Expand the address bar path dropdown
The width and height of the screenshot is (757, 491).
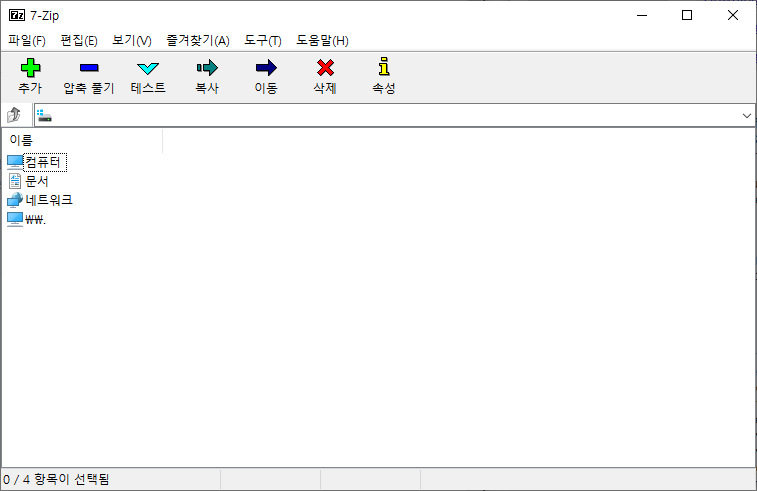pos(746,116)
